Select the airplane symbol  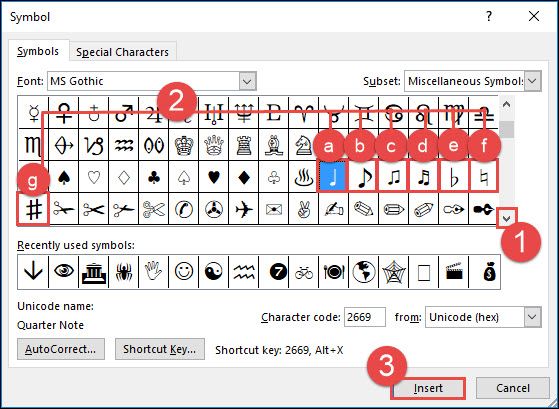(x=244, y=209)
